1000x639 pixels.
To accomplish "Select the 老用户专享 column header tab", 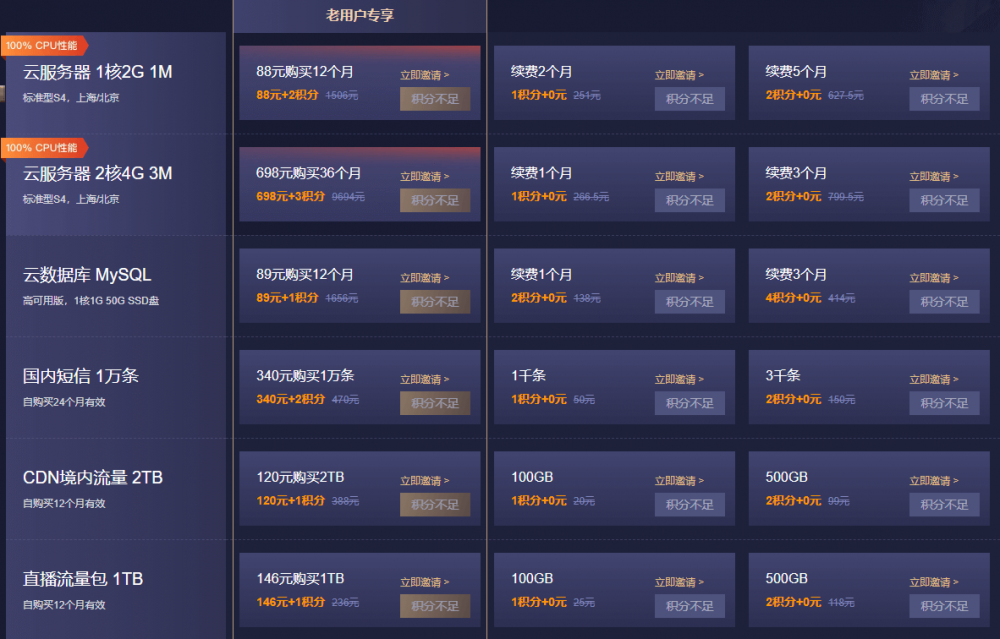I will 360,15.
